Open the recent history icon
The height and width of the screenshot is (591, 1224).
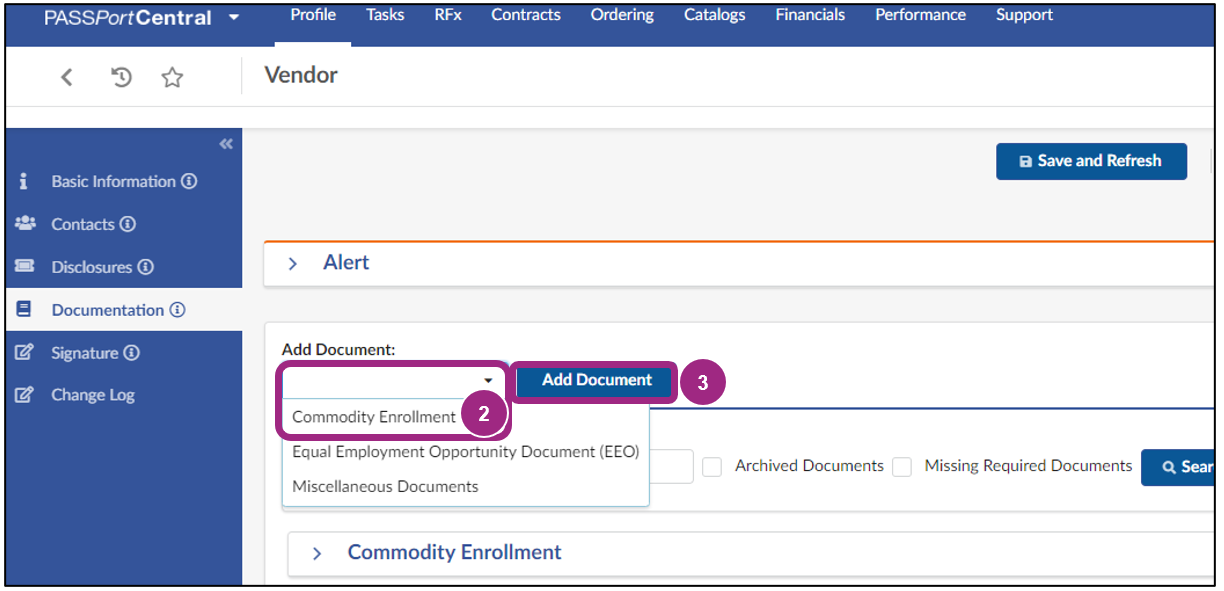click(x=120, y=76)
